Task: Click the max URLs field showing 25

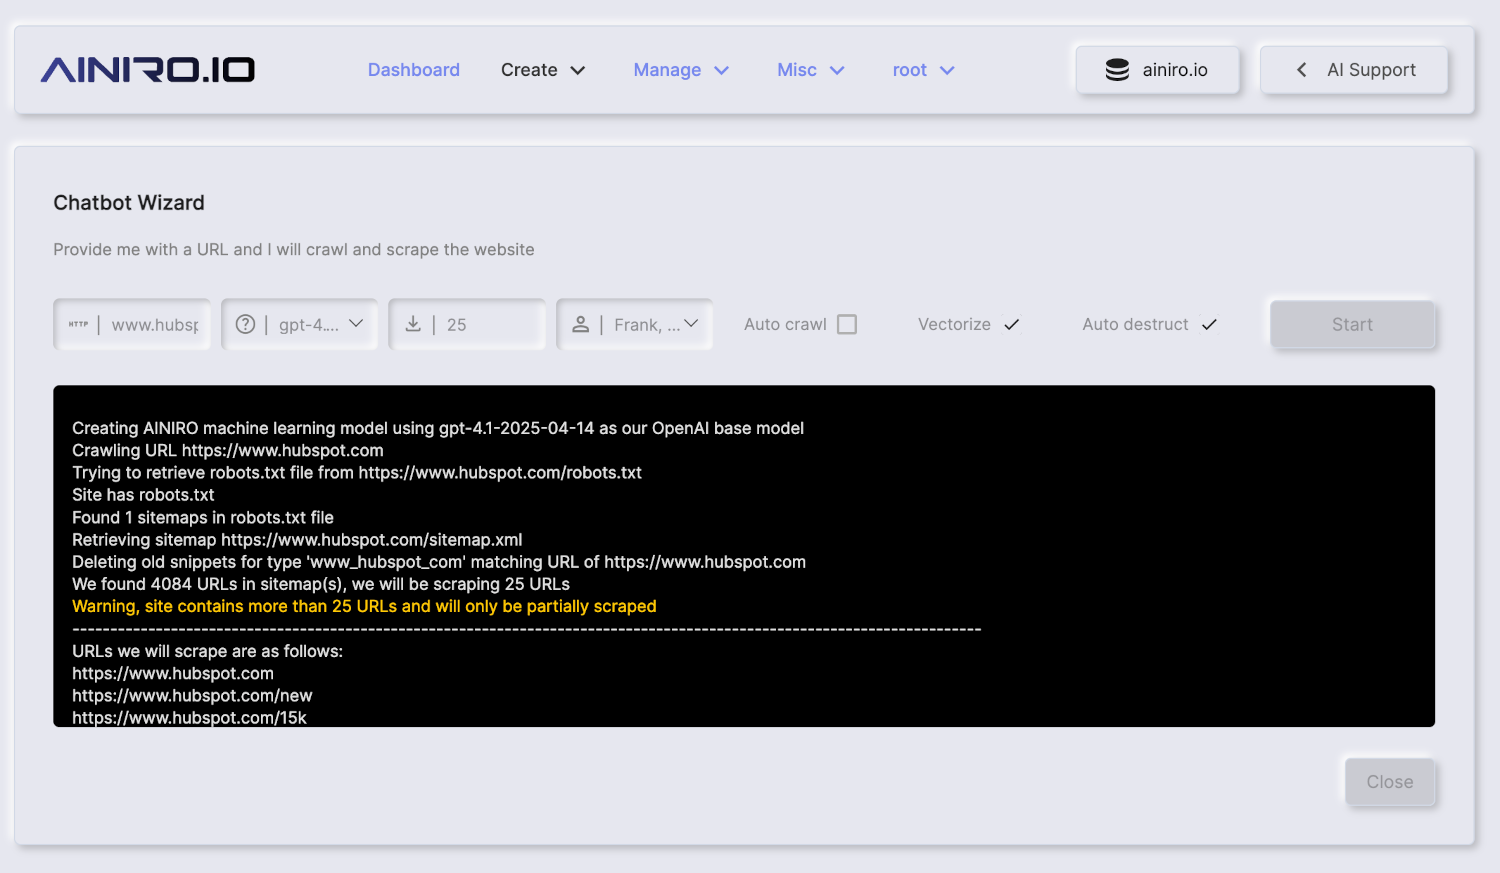Action: (467, 324)
